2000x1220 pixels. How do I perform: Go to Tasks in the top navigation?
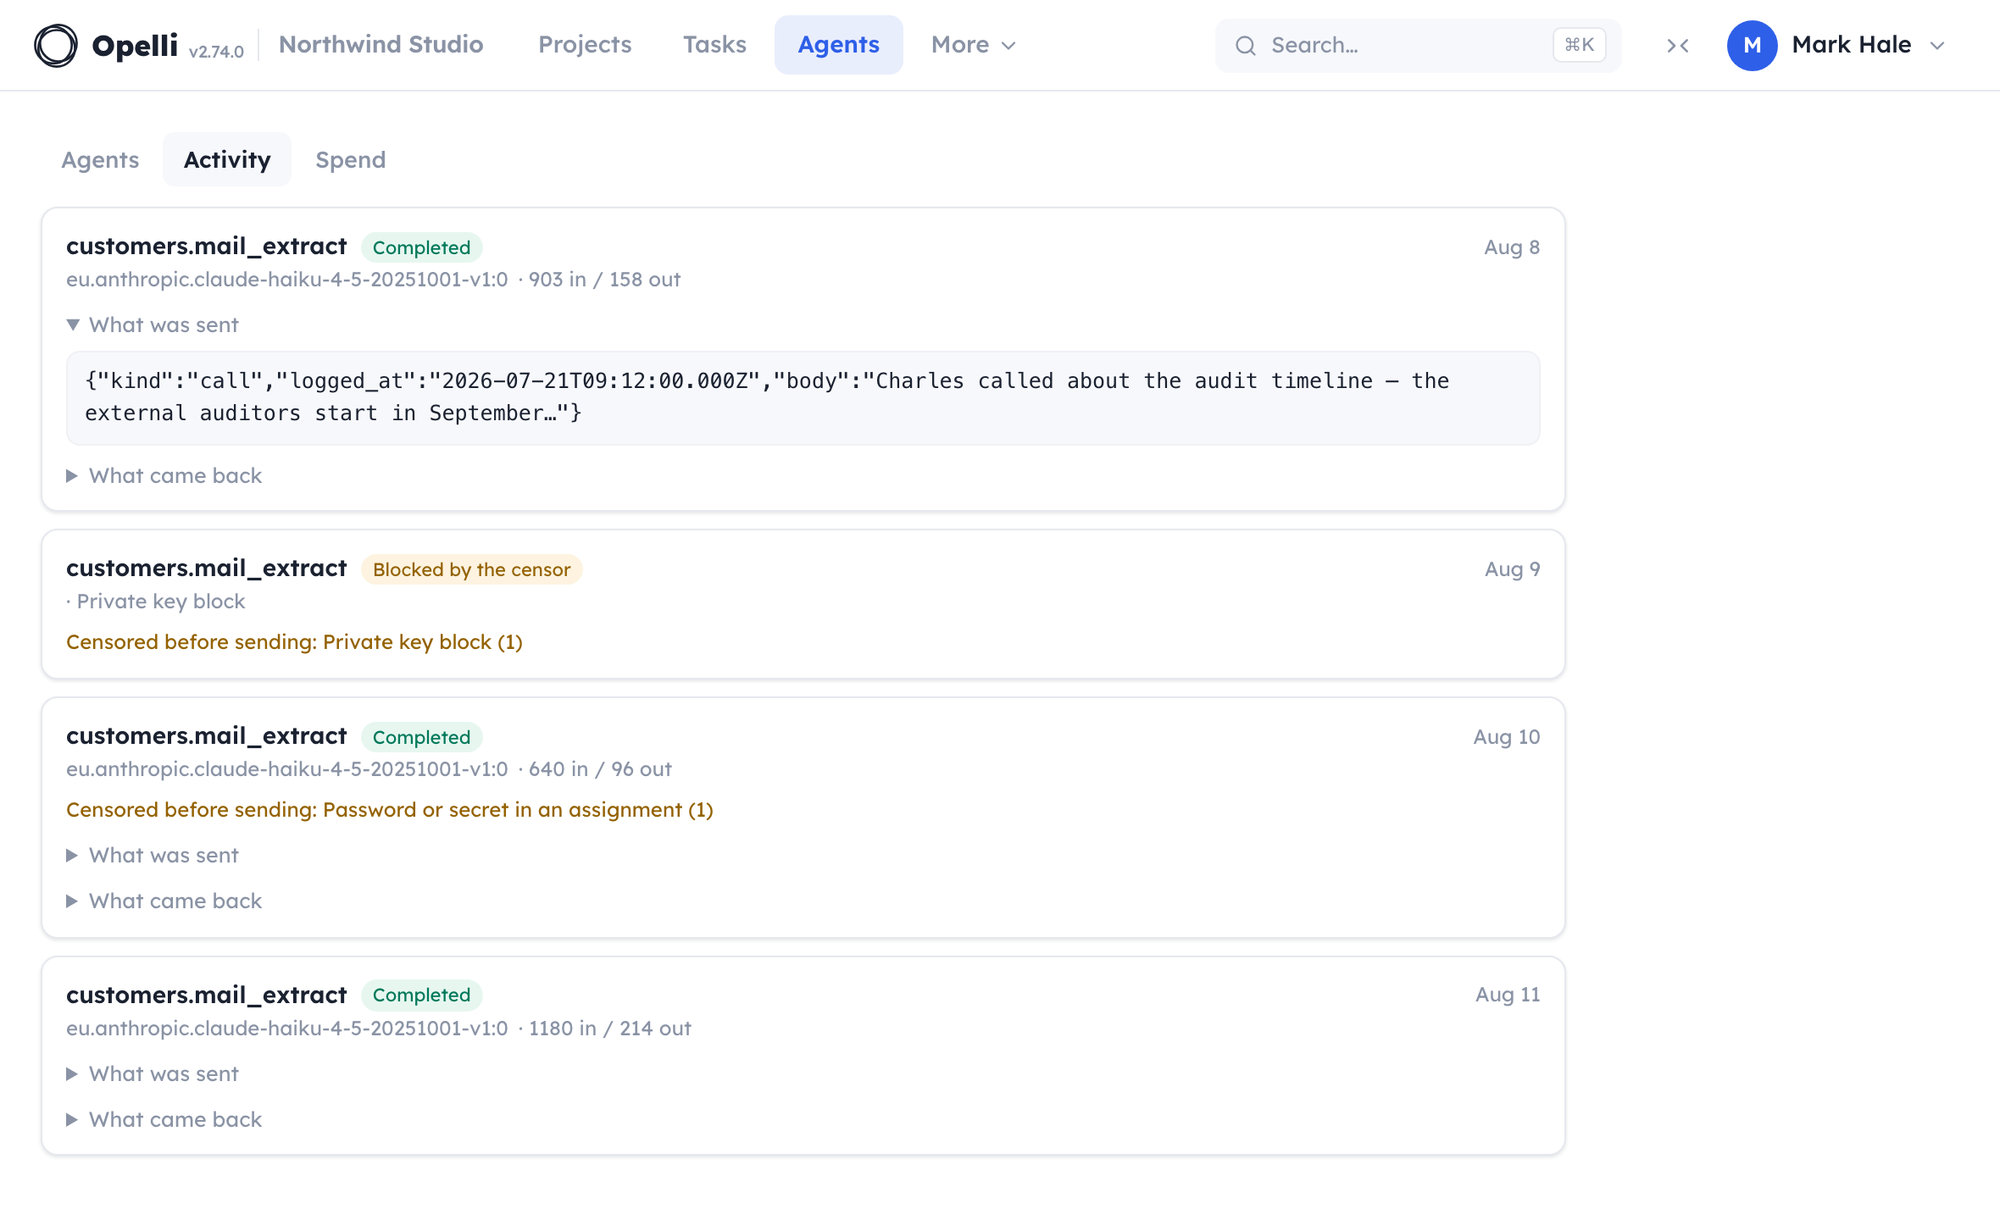pyautogui.click(x=715, y=45)
